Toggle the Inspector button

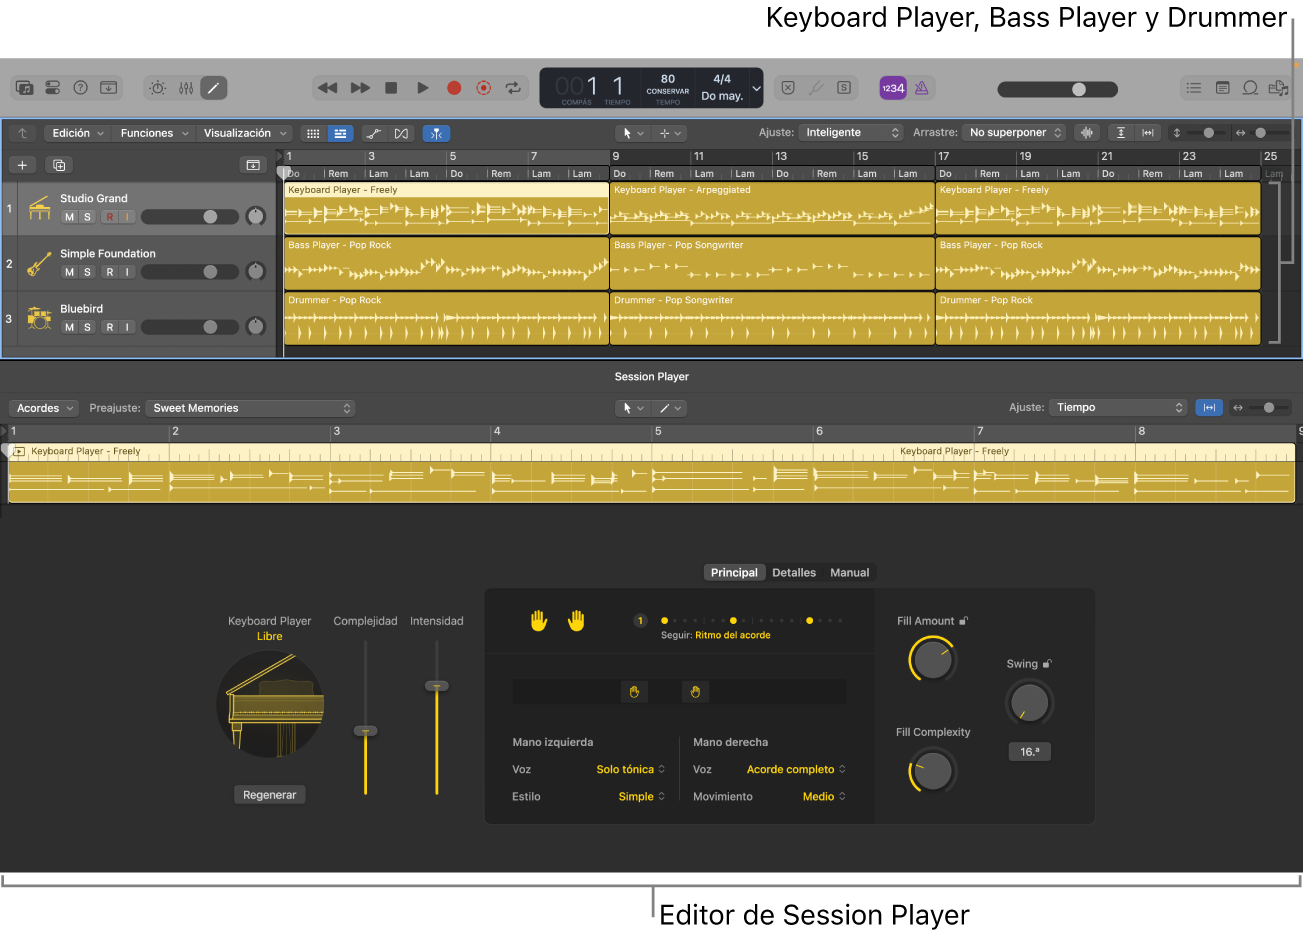(53, 88)
